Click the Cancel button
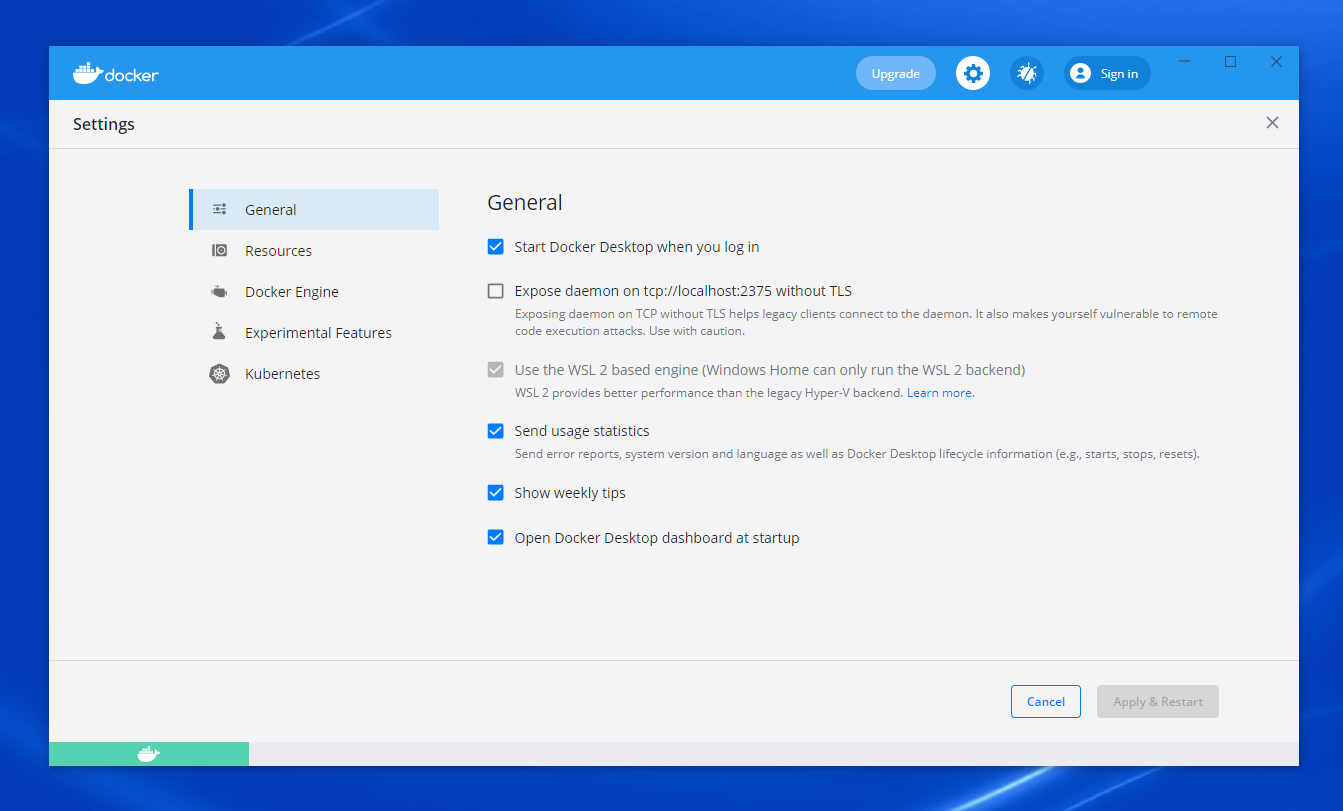Viewport: 1343px width, 811px height. tap(1046, 701)
